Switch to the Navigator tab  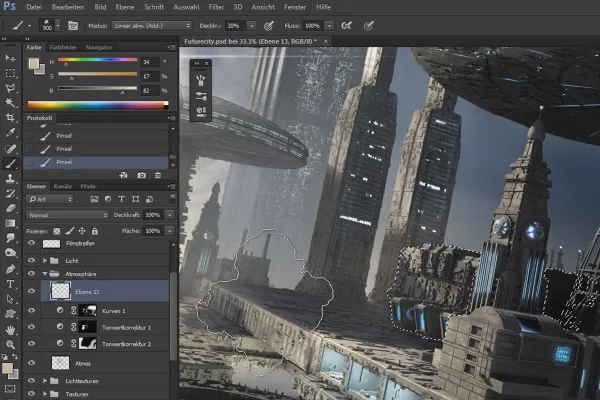coord(99,46)
